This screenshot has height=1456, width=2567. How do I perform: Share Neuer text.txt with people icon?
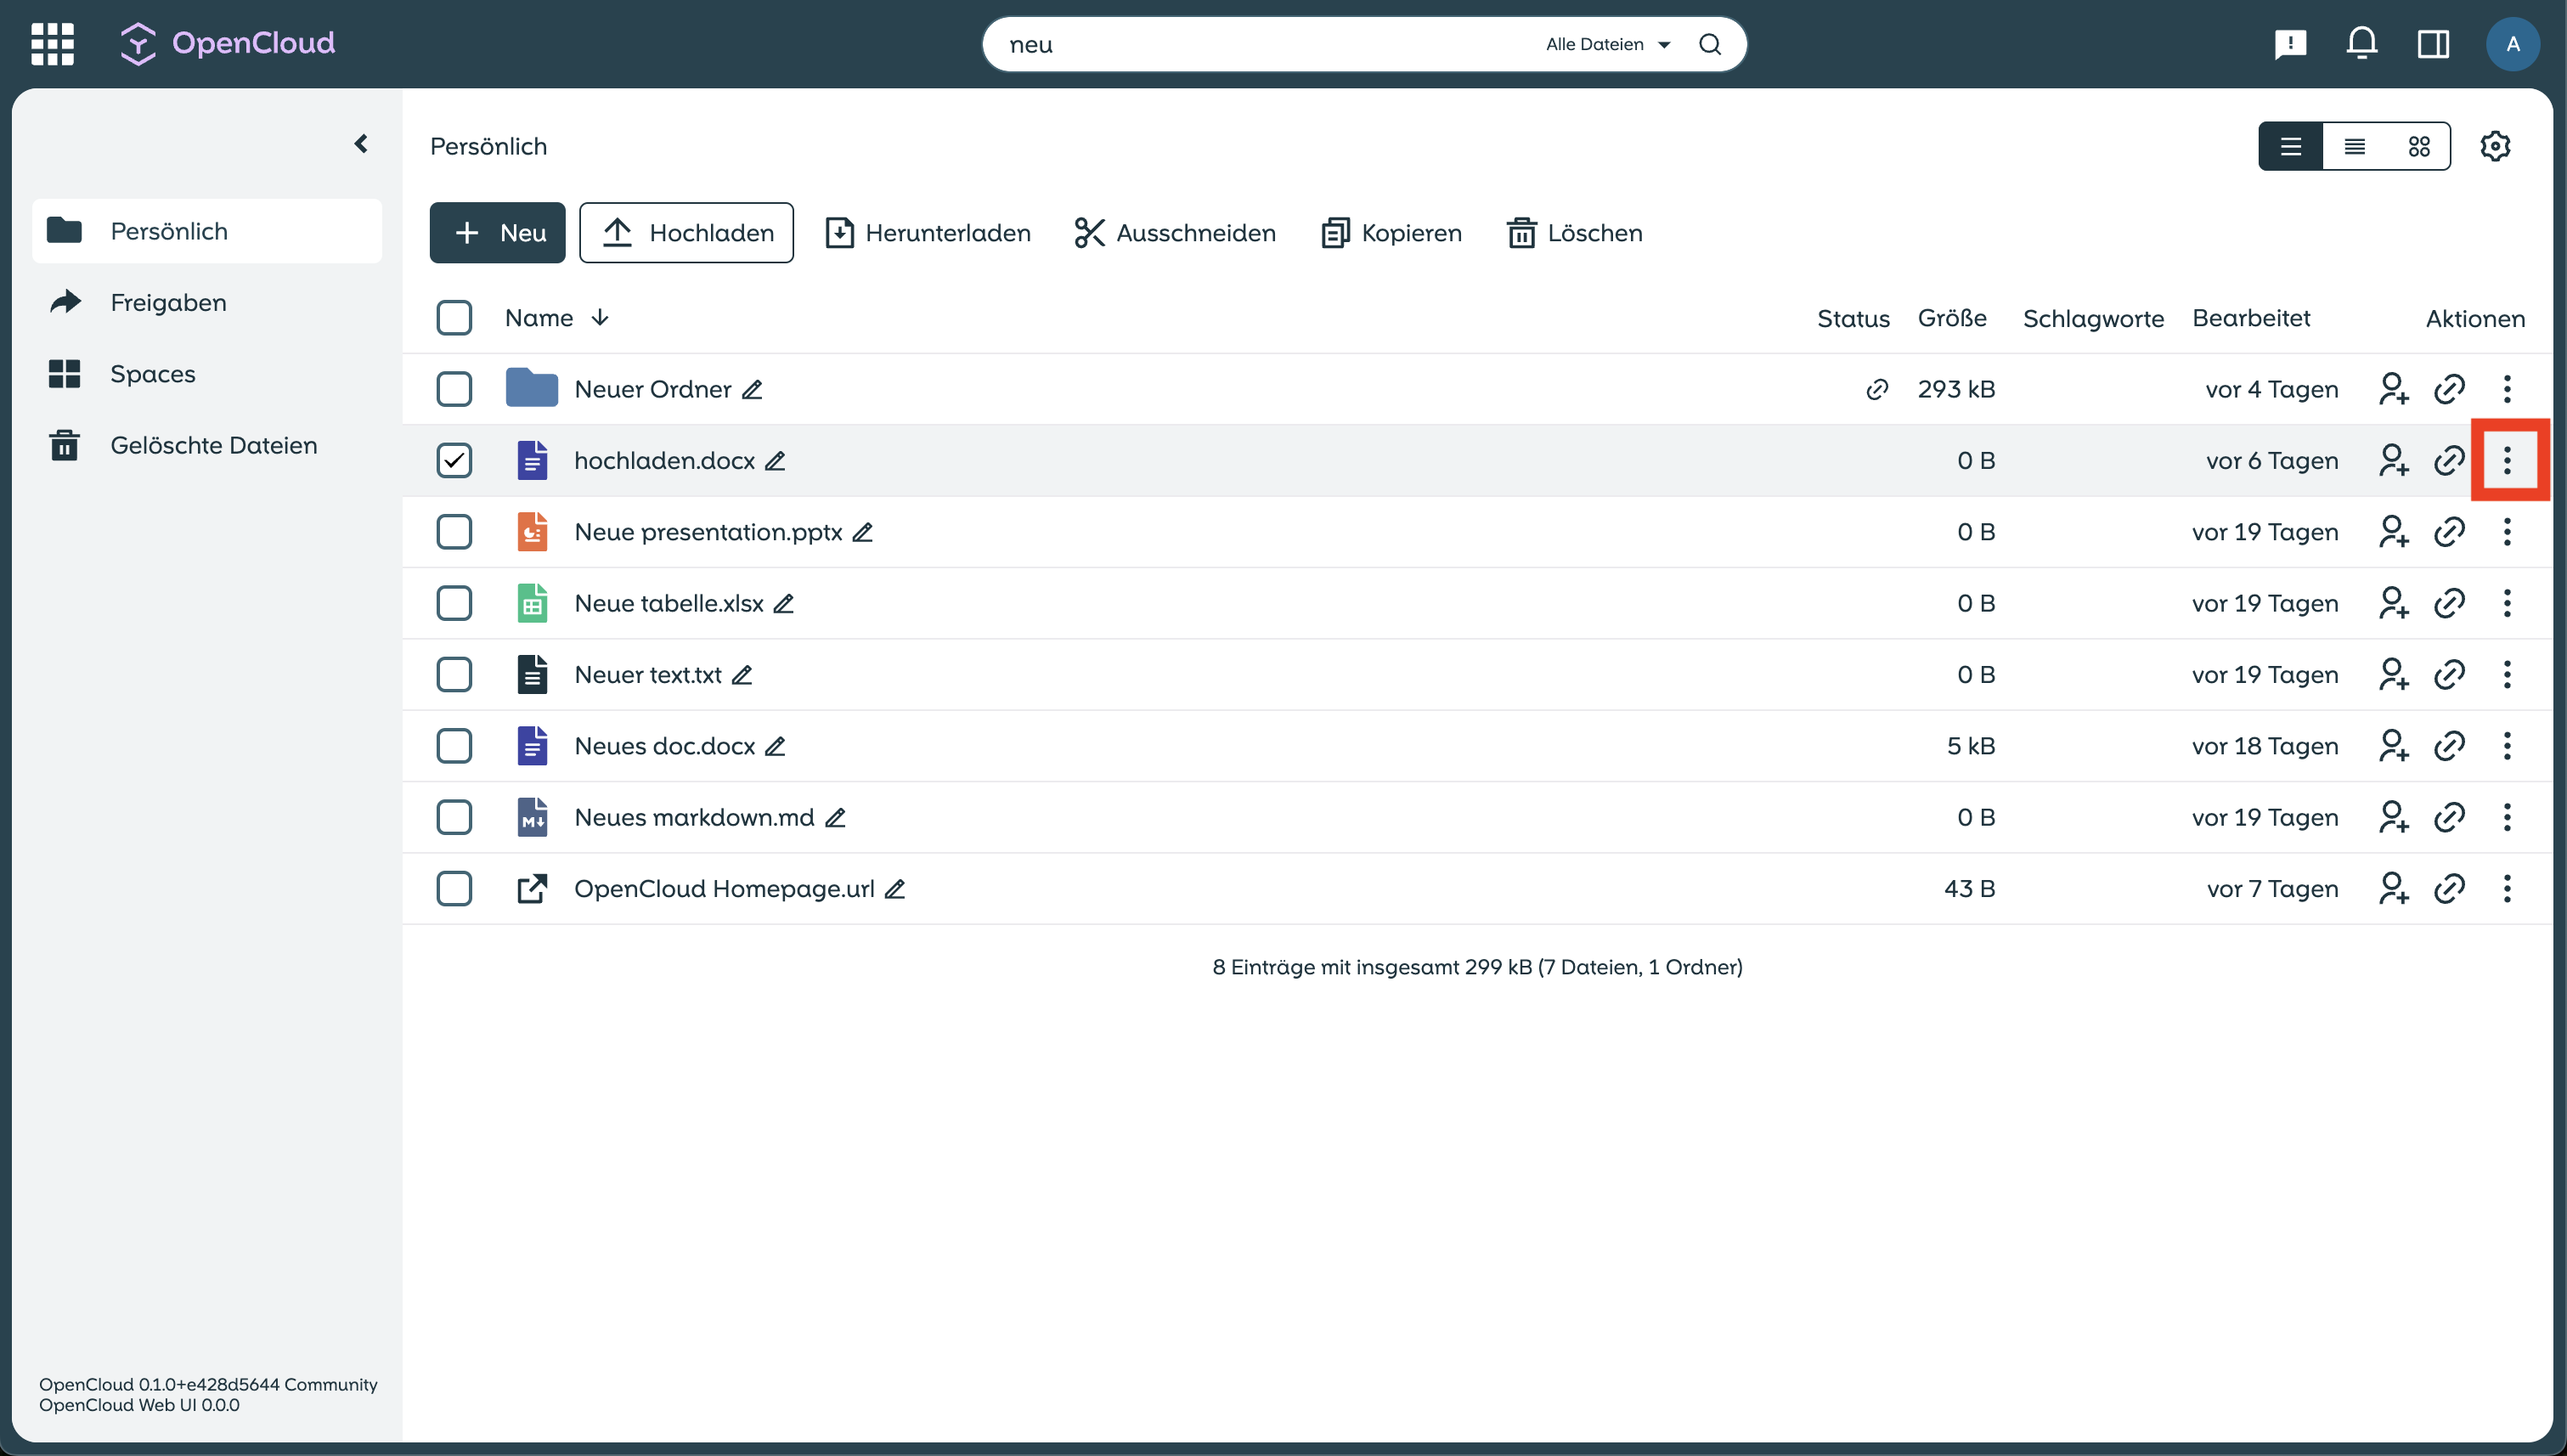pos(2393,675)
